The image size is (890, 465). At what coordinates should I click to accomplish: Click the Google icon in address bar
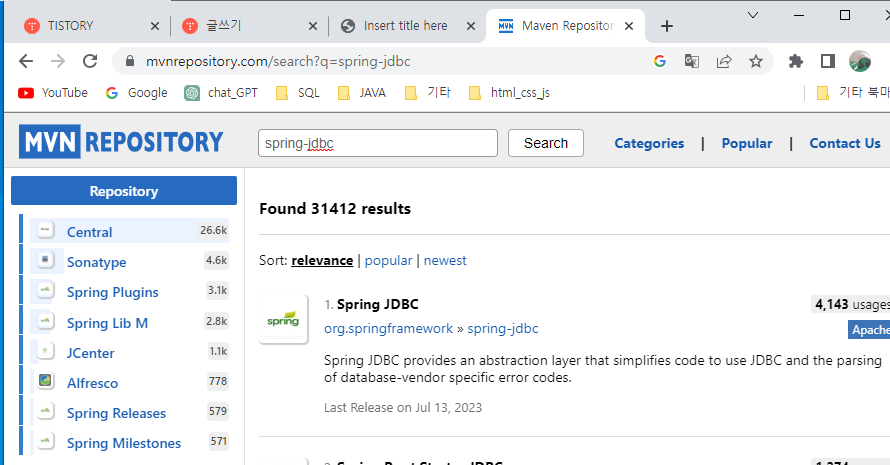pyautogui.click(x=660, y=61)
